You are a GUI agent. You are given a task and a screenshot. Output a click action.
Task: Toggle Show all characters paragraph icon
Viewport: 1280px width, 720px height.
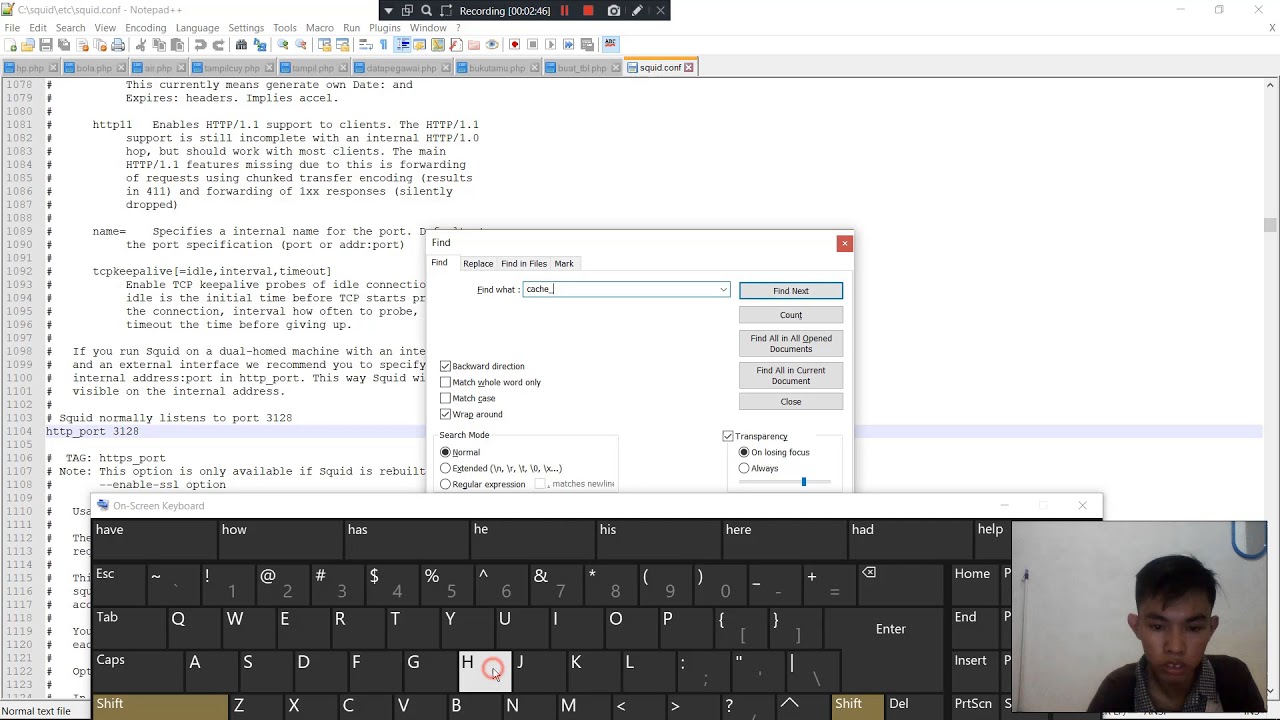coord(383,45)
